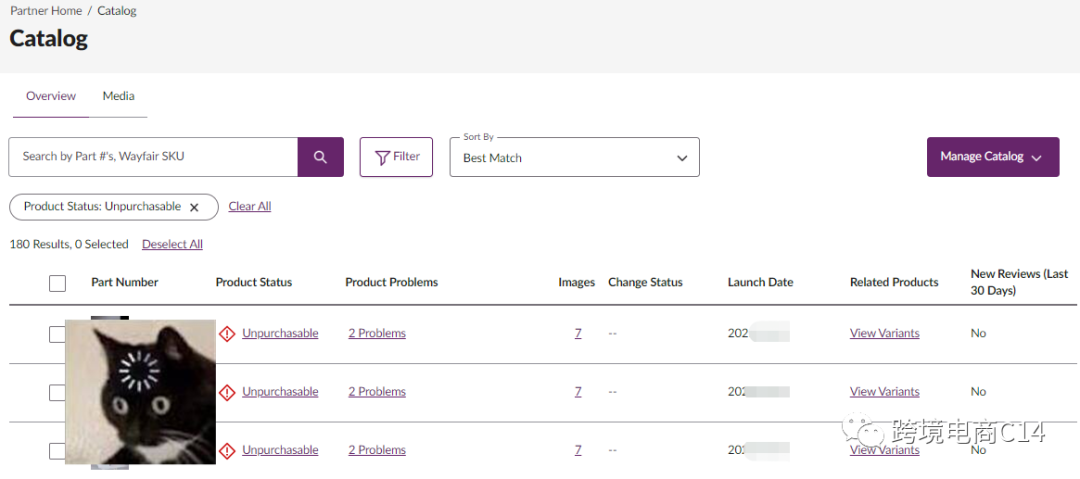Viewport: 1080px width, 479px height.
Task: Click the Partner Home breadcrumb link
Action: [44, 11]
